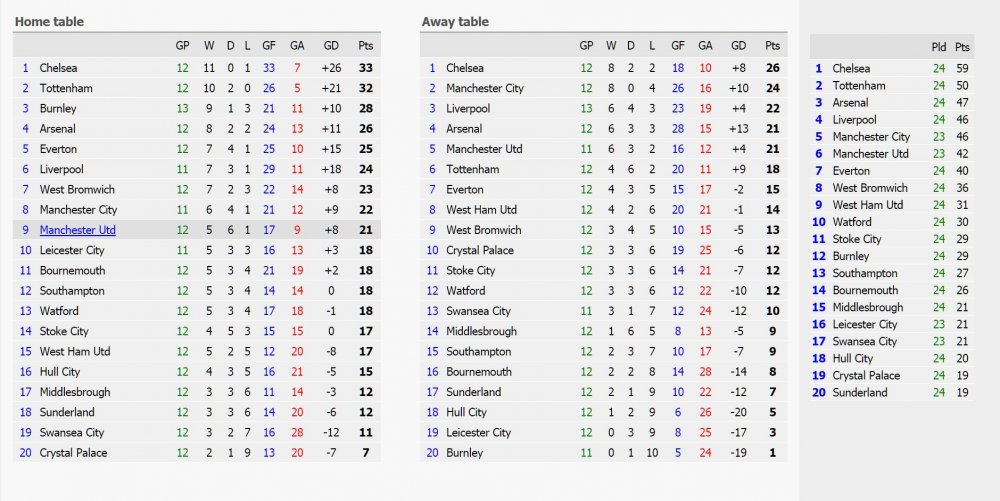Click the GD column header in Away table
This screenshot has width=1000, height=501.
(738, 45)
